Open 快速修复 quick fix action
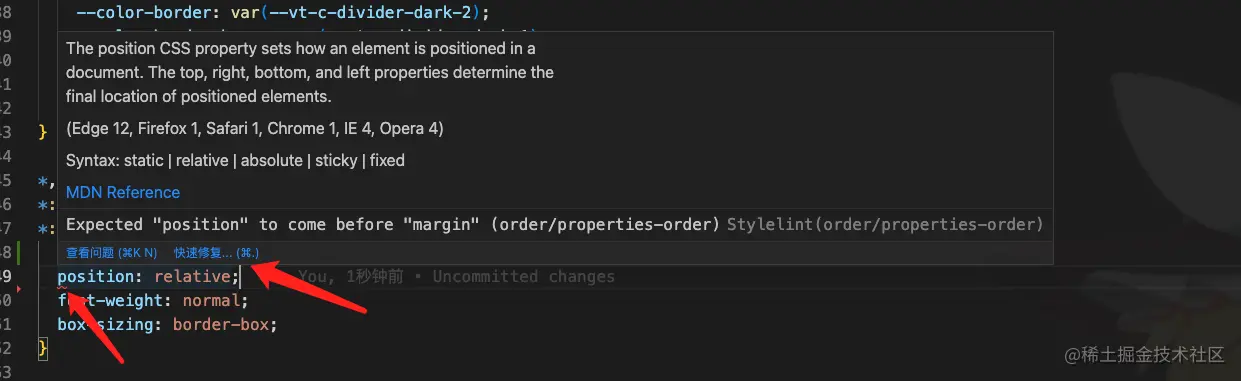The image size is (1241, 381). (x=216, y=253)
